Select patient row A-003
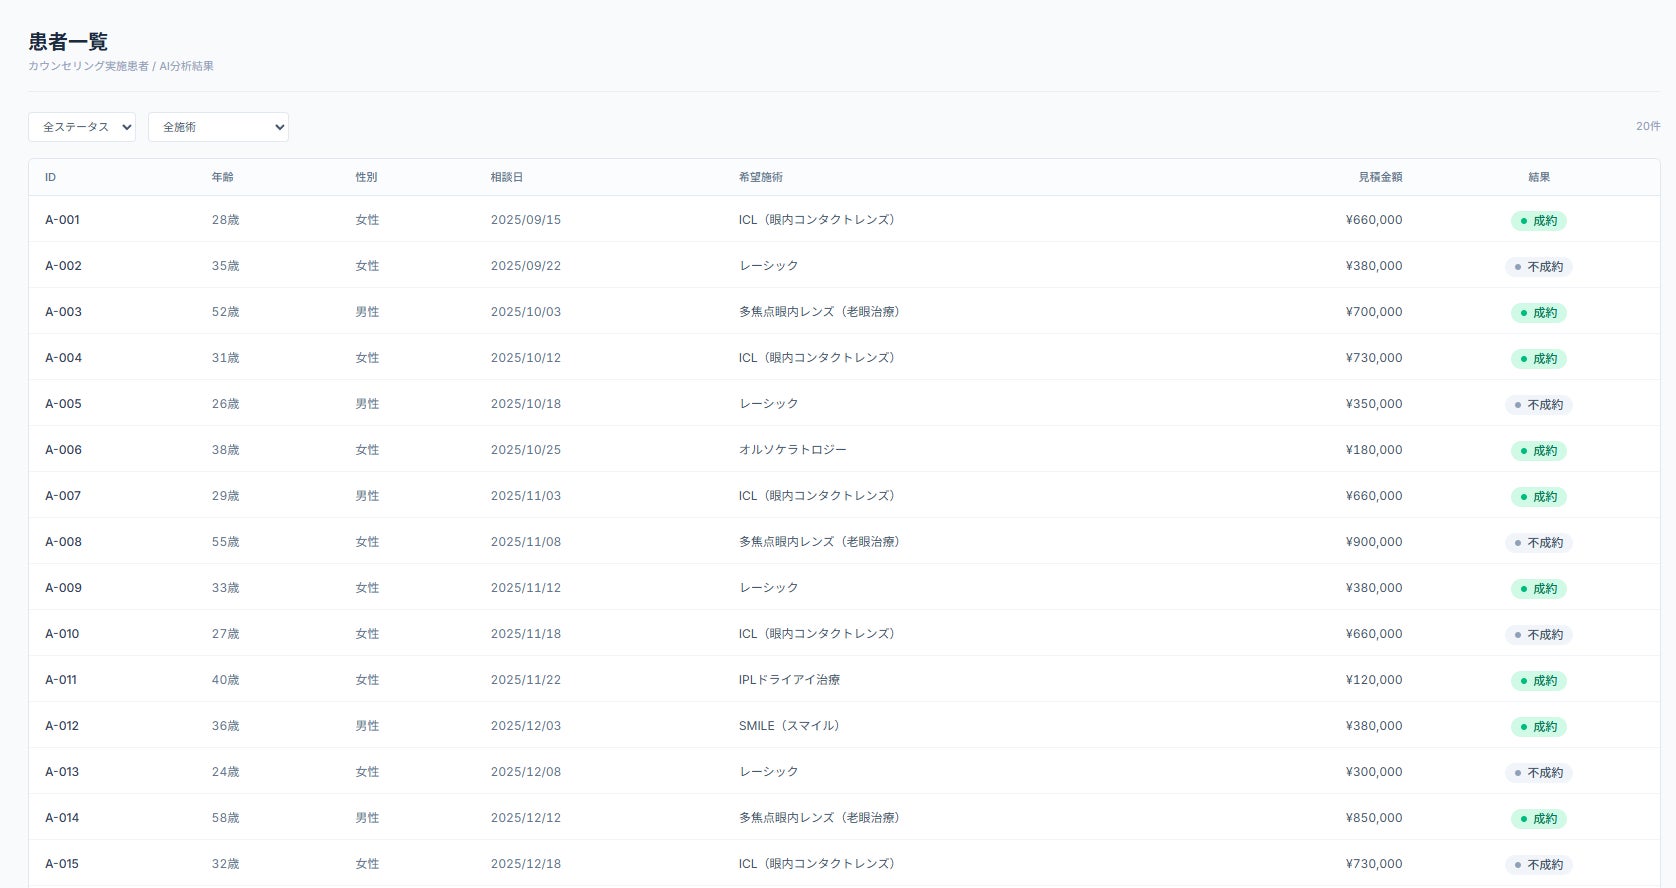This screenshot has height=888, width=1676. (x=844, y=311)
